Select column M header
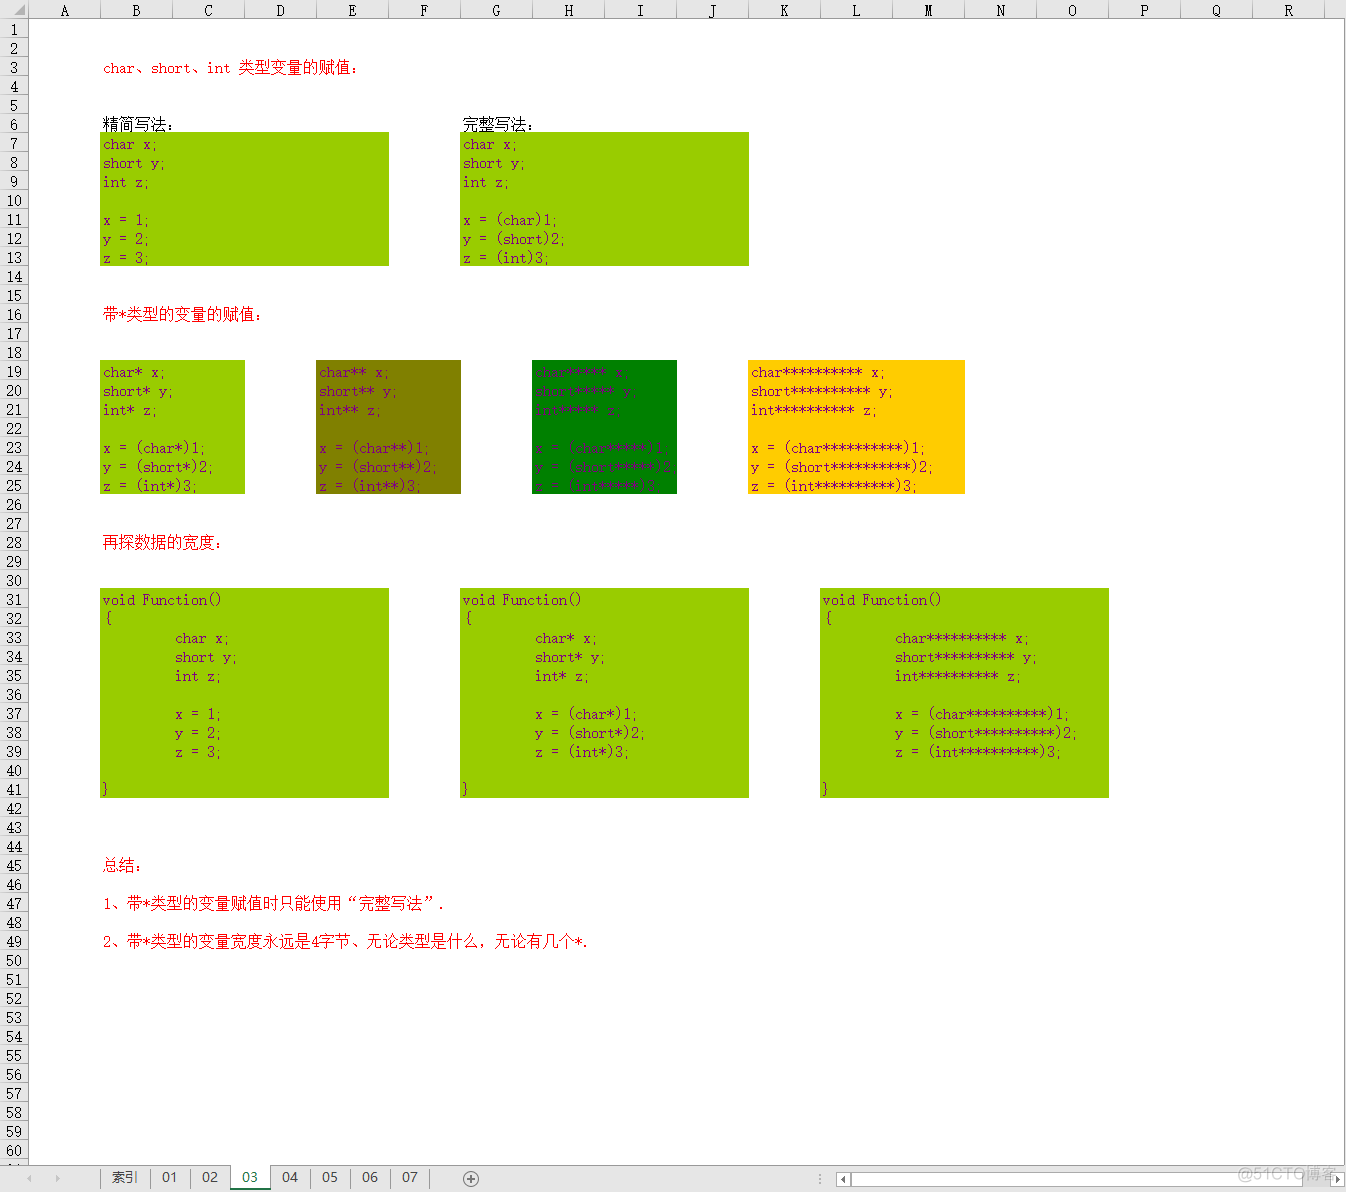This screenshot has height=1192, width=1346. tap(928, 10)
